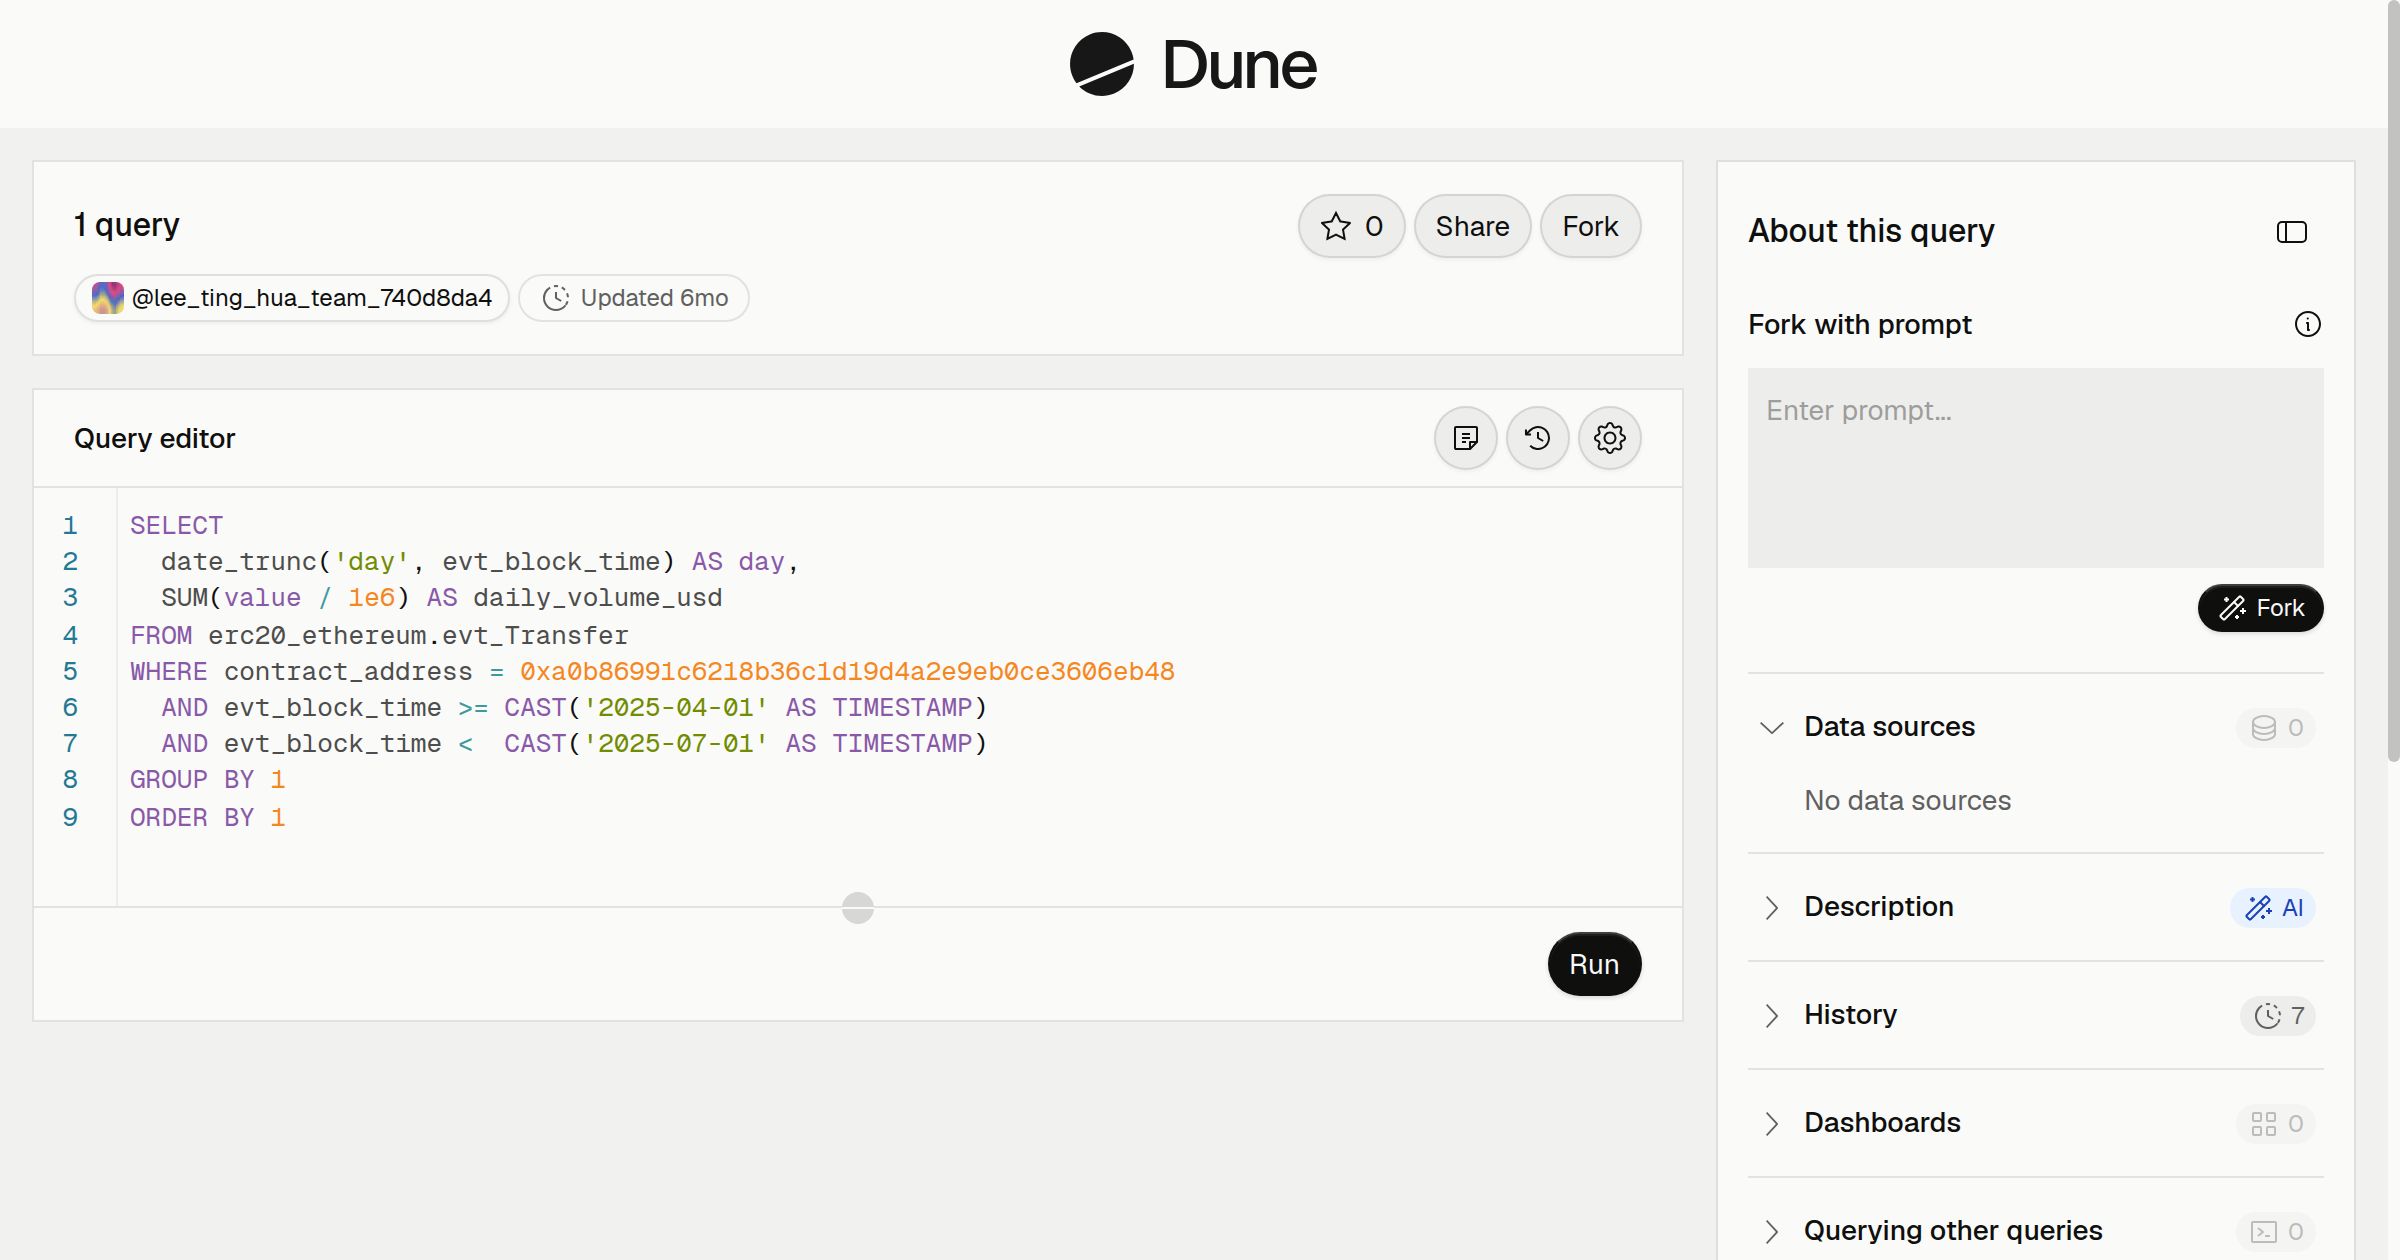This screenshot has width=2400, height=1260.
Task: Focus the Enter prompt text area
Action: point(2035,468)
